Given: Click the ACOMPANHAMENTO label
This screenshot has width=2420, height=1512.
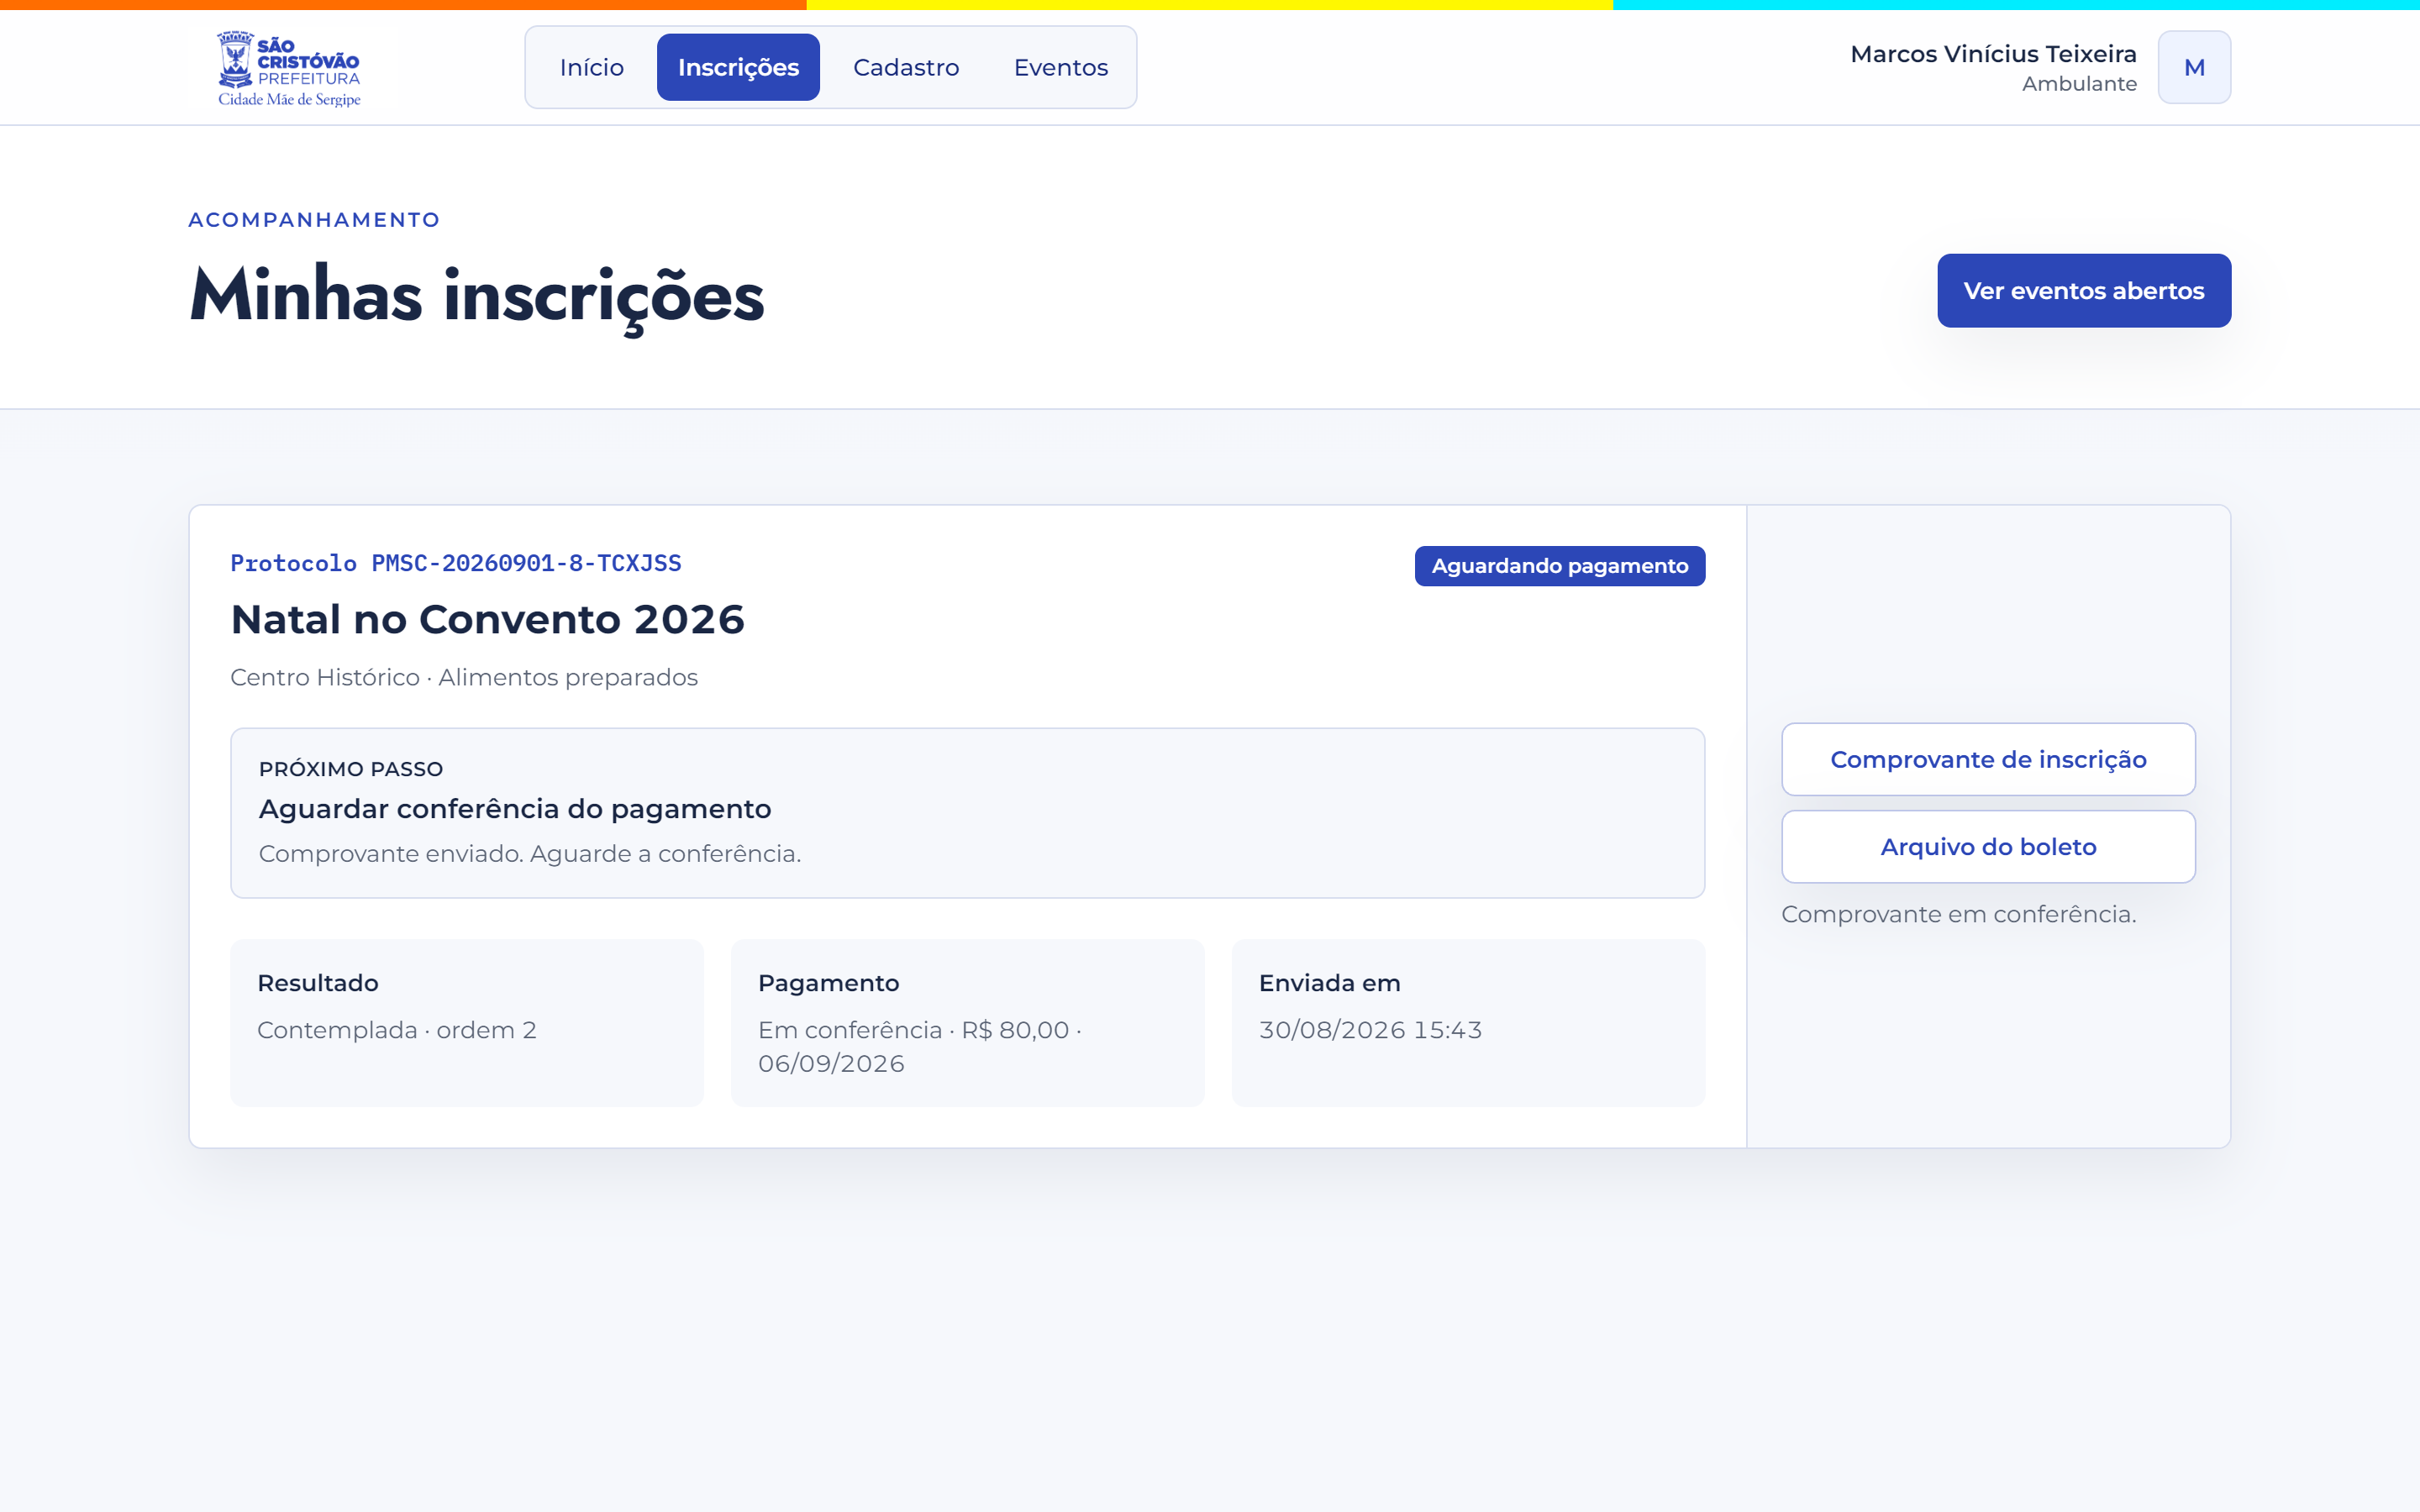Looking at the screenshot, I should coord(314,220).
